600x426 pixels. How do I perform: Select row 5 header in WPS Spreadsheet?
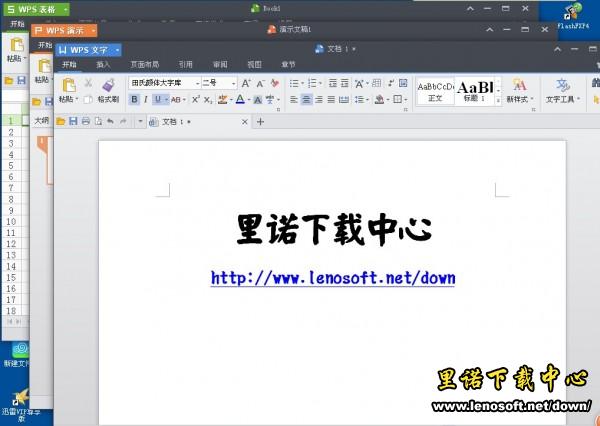click(11, 166)
